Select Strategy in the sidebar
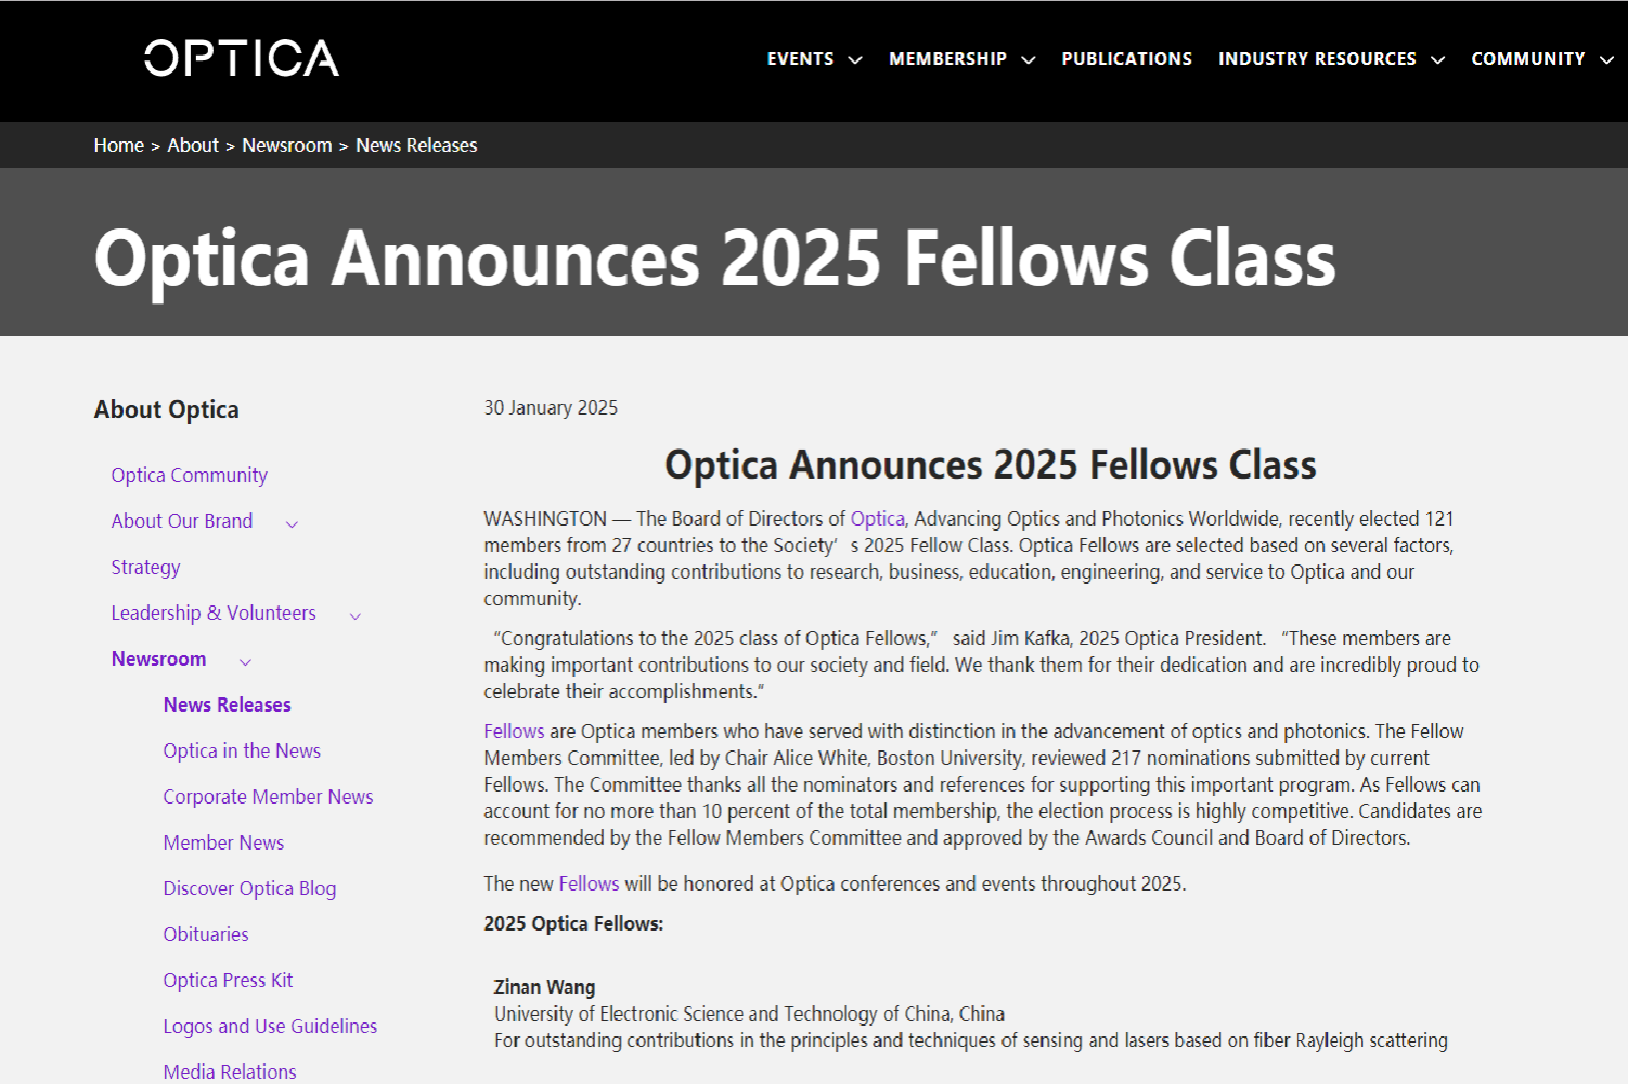 click(146, 567)
